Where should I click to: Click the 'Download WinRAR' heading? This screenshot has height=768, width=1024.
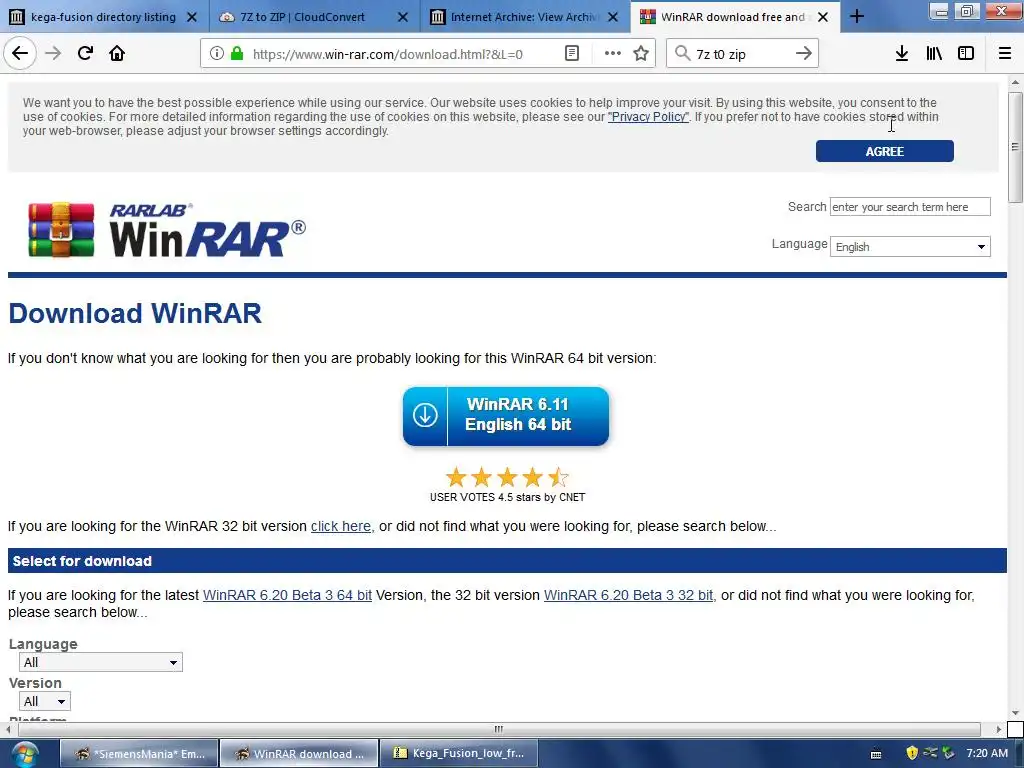coord(135,313)
